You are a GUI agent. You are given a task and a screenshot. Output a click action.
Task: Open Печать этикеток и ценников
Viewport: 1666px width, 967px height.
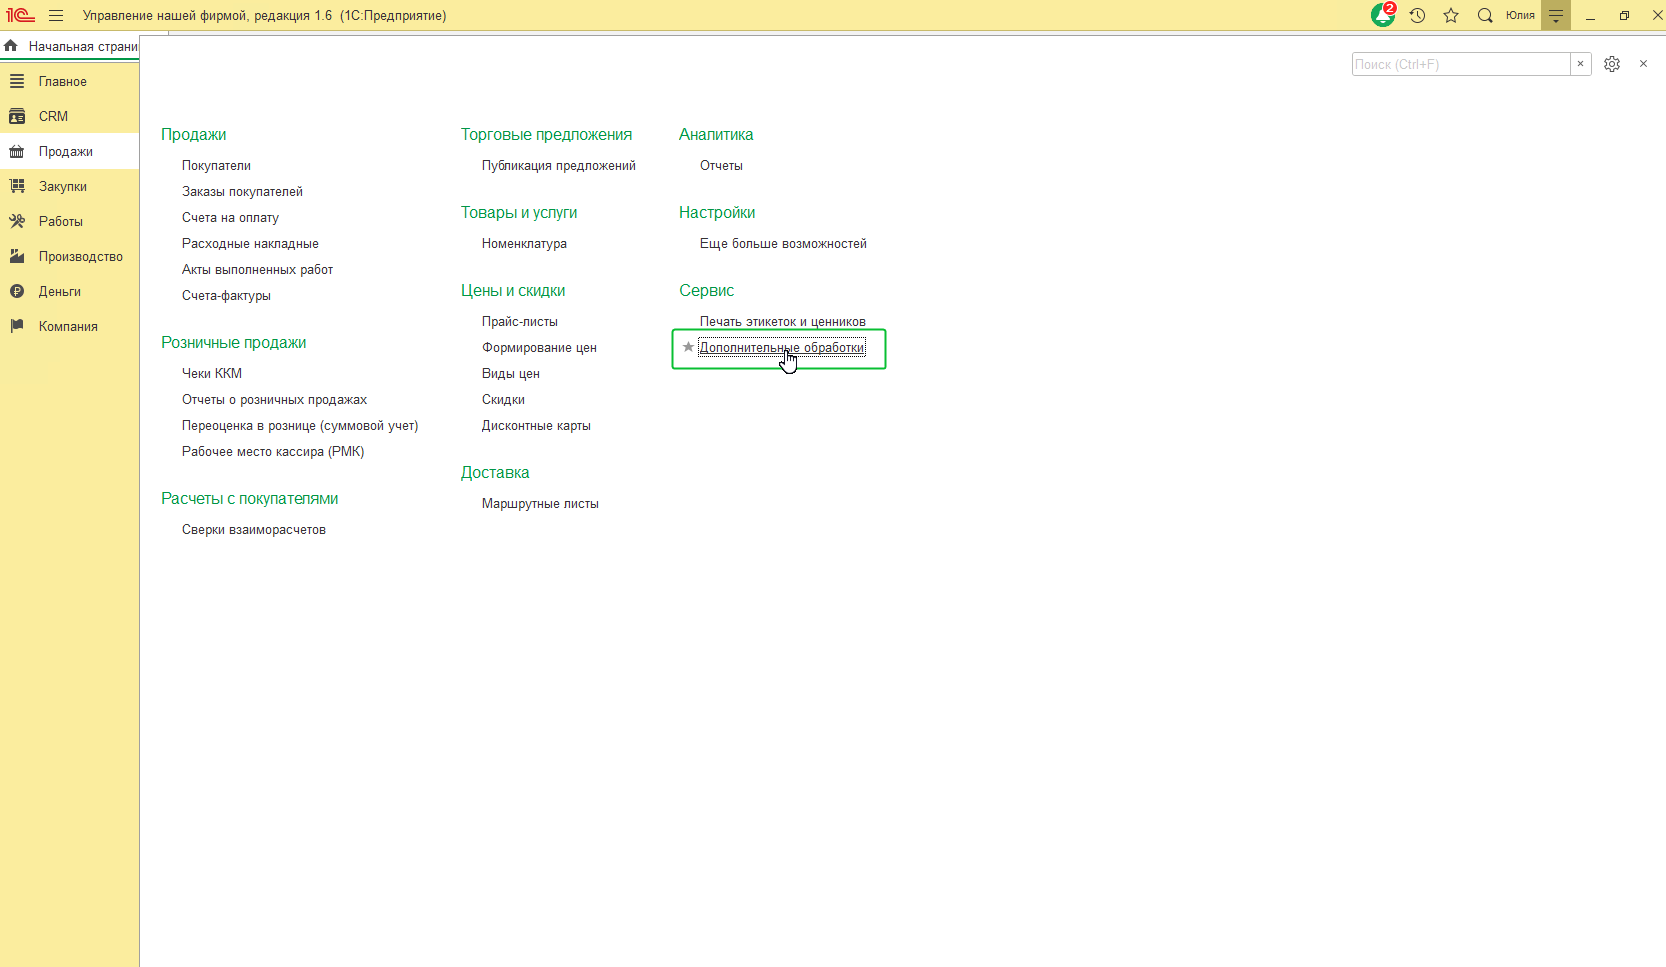pos(783,321)
